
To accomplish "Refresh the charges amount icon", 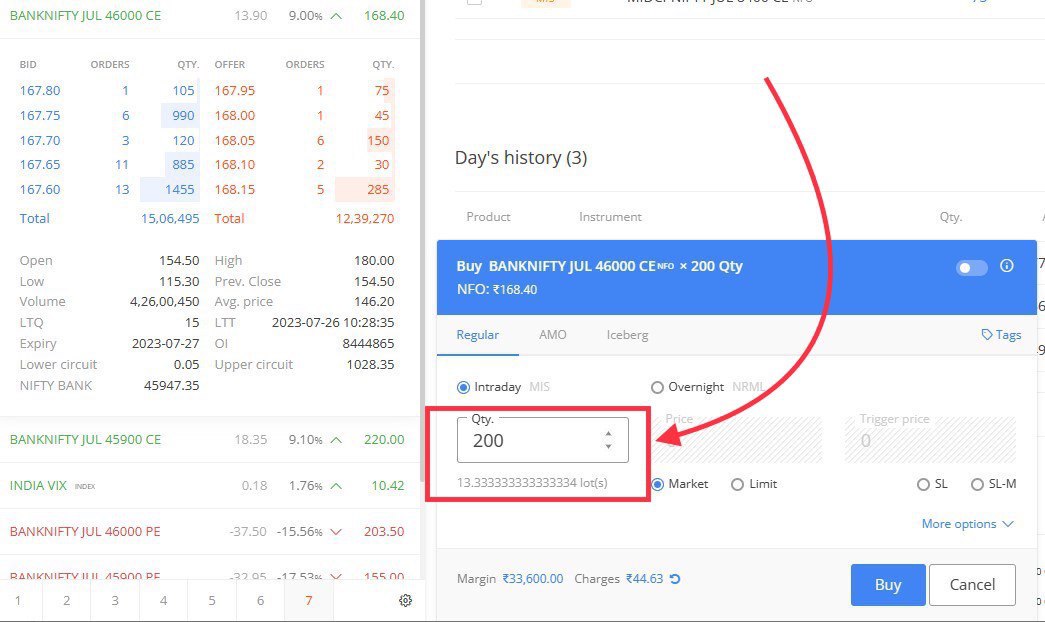I will pyautogui.click(x=674, y=579).
